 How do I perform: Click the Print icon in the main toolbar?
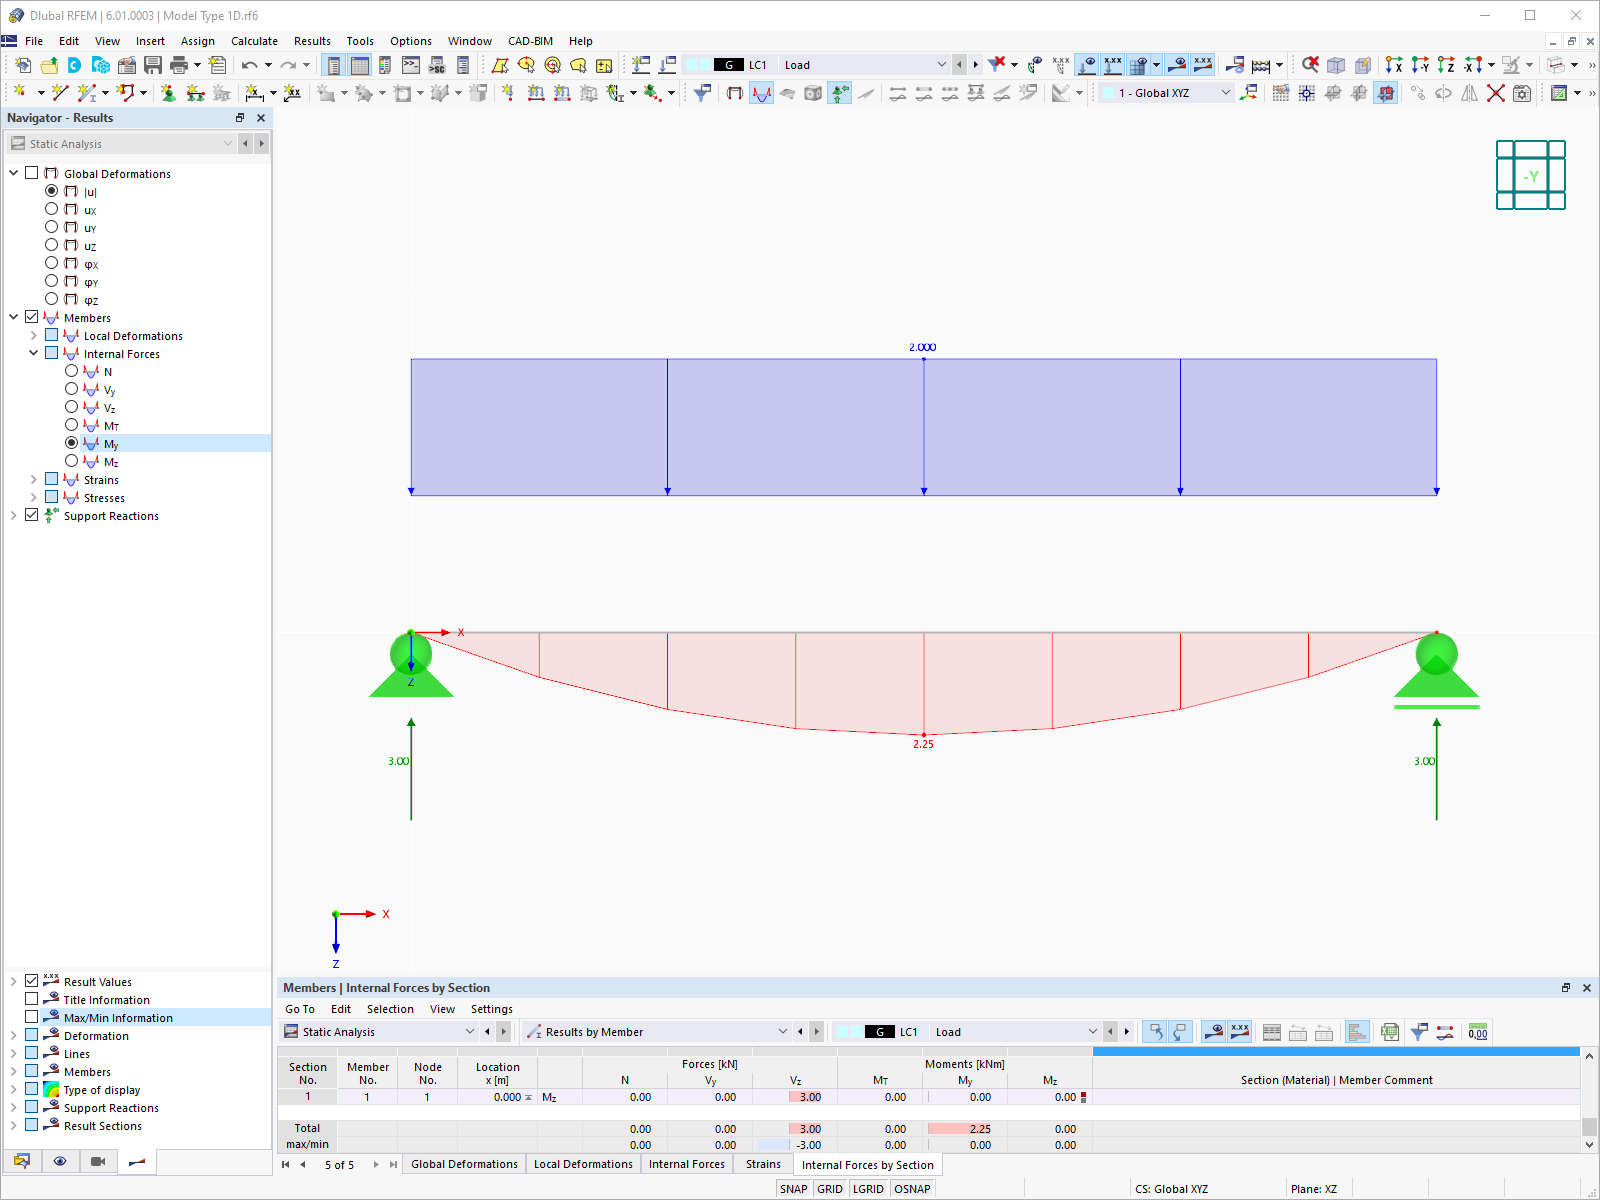[x=180, y=64]
